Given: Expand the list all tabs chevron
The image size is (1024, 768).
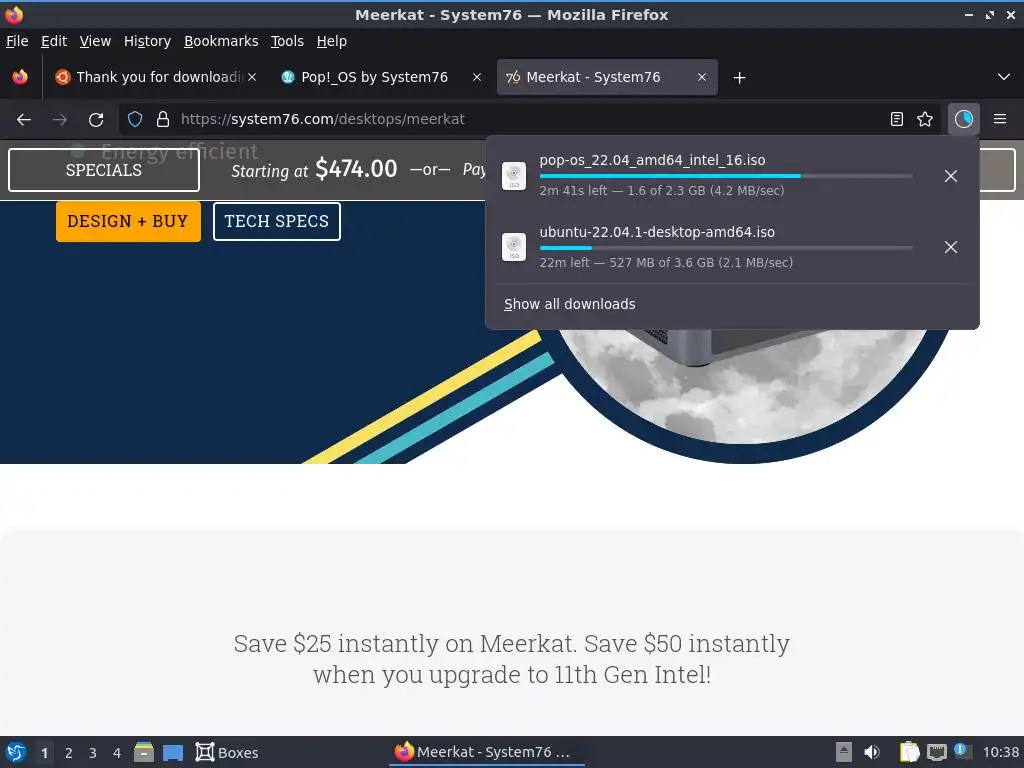Looking at the screenshot, I should (x=1004, y=77).
